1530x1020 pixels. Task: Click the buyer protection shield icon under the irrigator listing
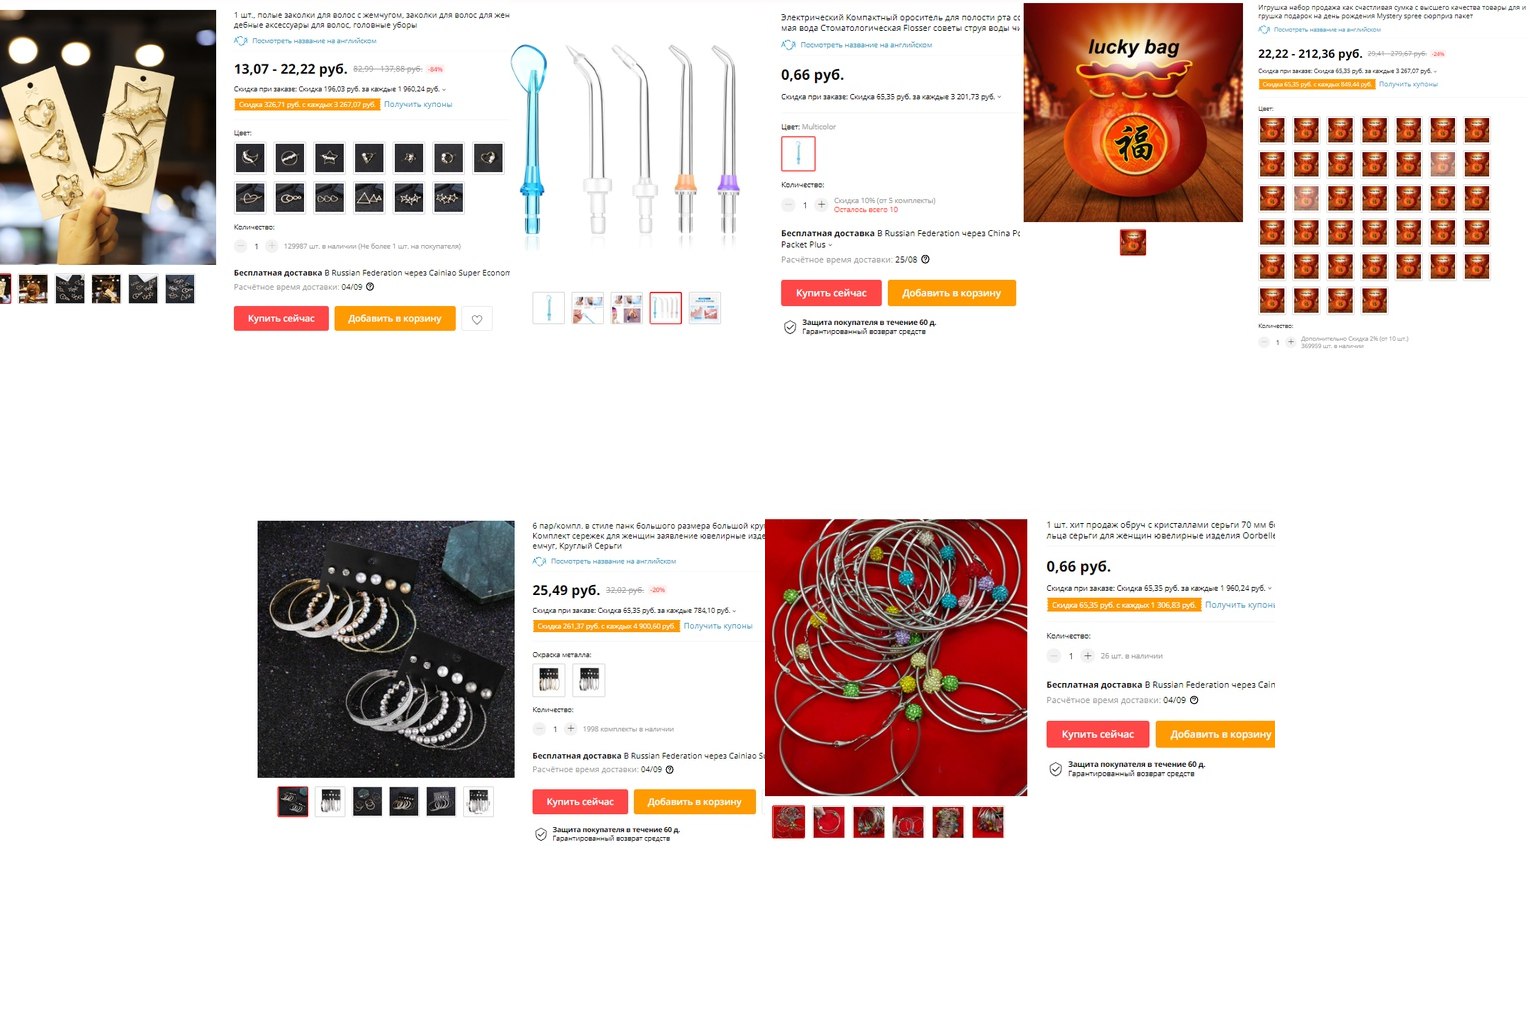click(790, 327)
